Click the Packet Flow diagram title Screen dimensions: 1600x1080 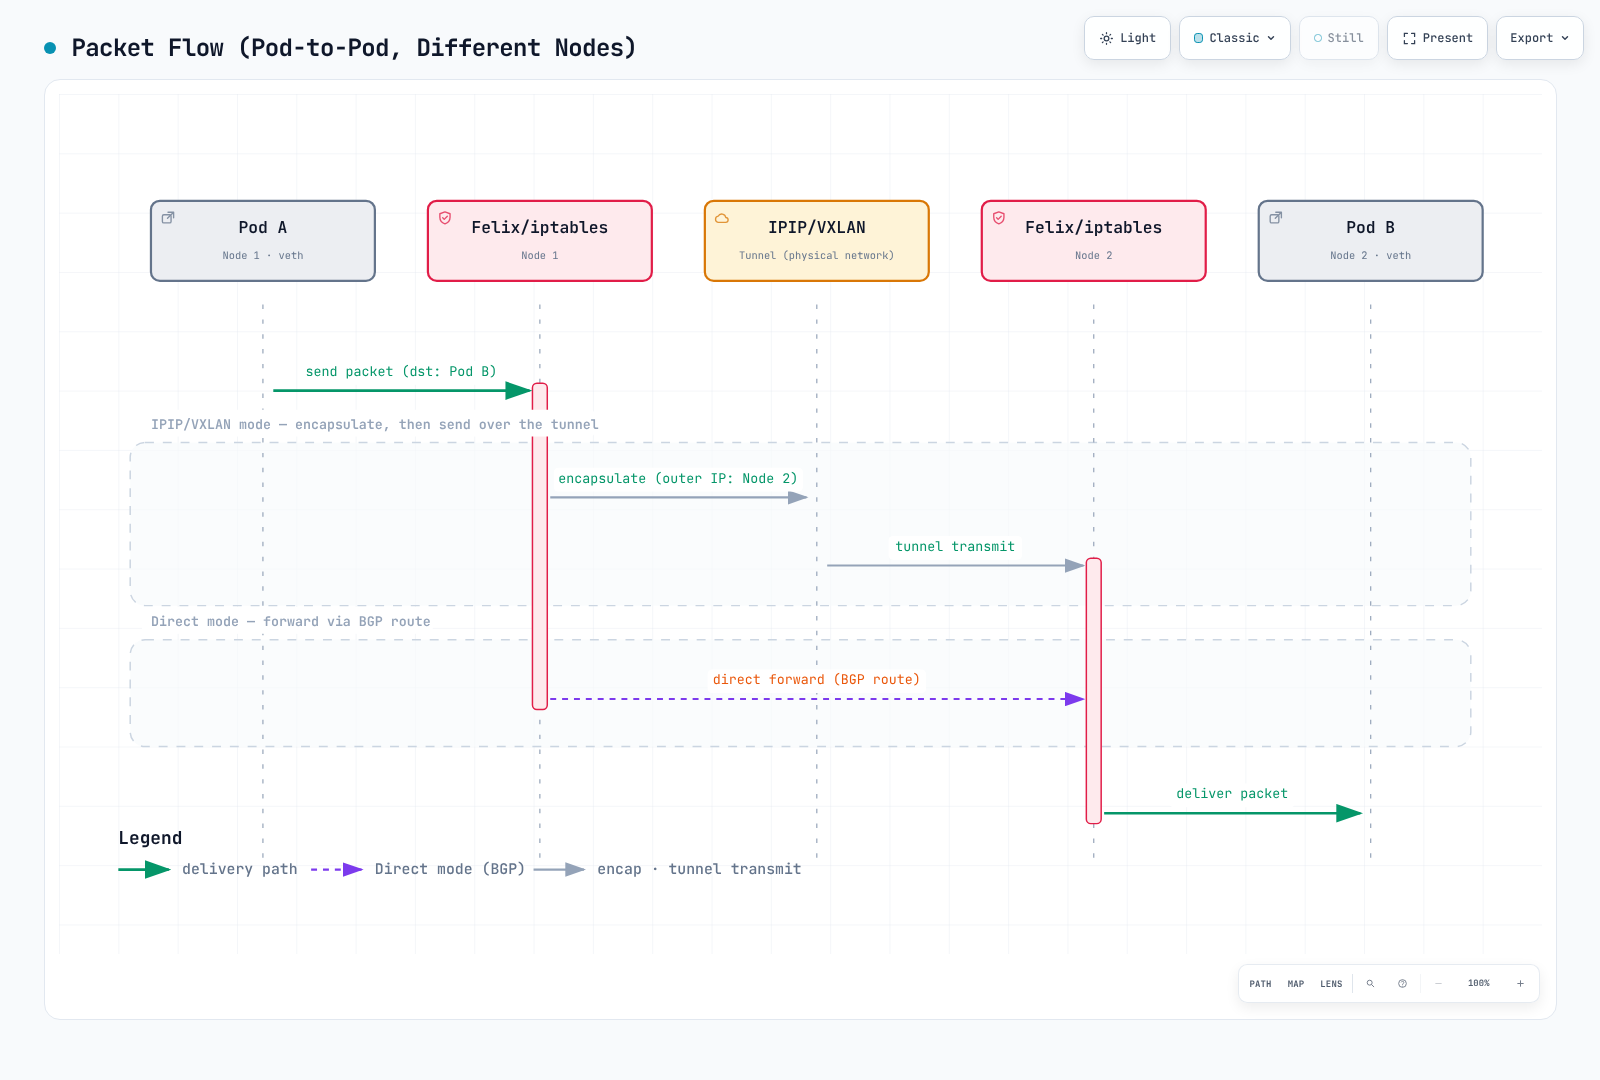(354, 47)
